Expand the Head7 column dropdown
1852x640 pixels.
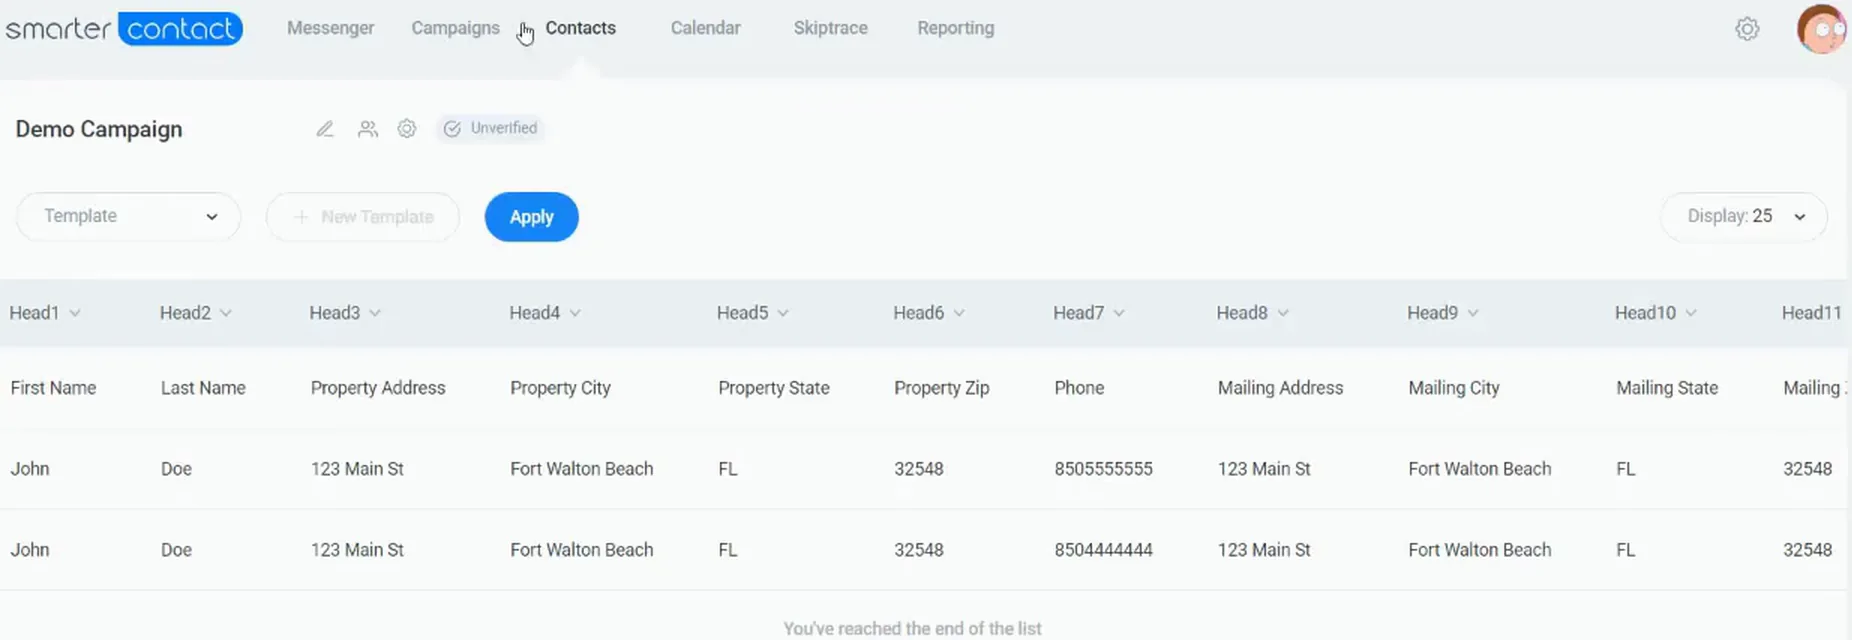(1119, 313)
